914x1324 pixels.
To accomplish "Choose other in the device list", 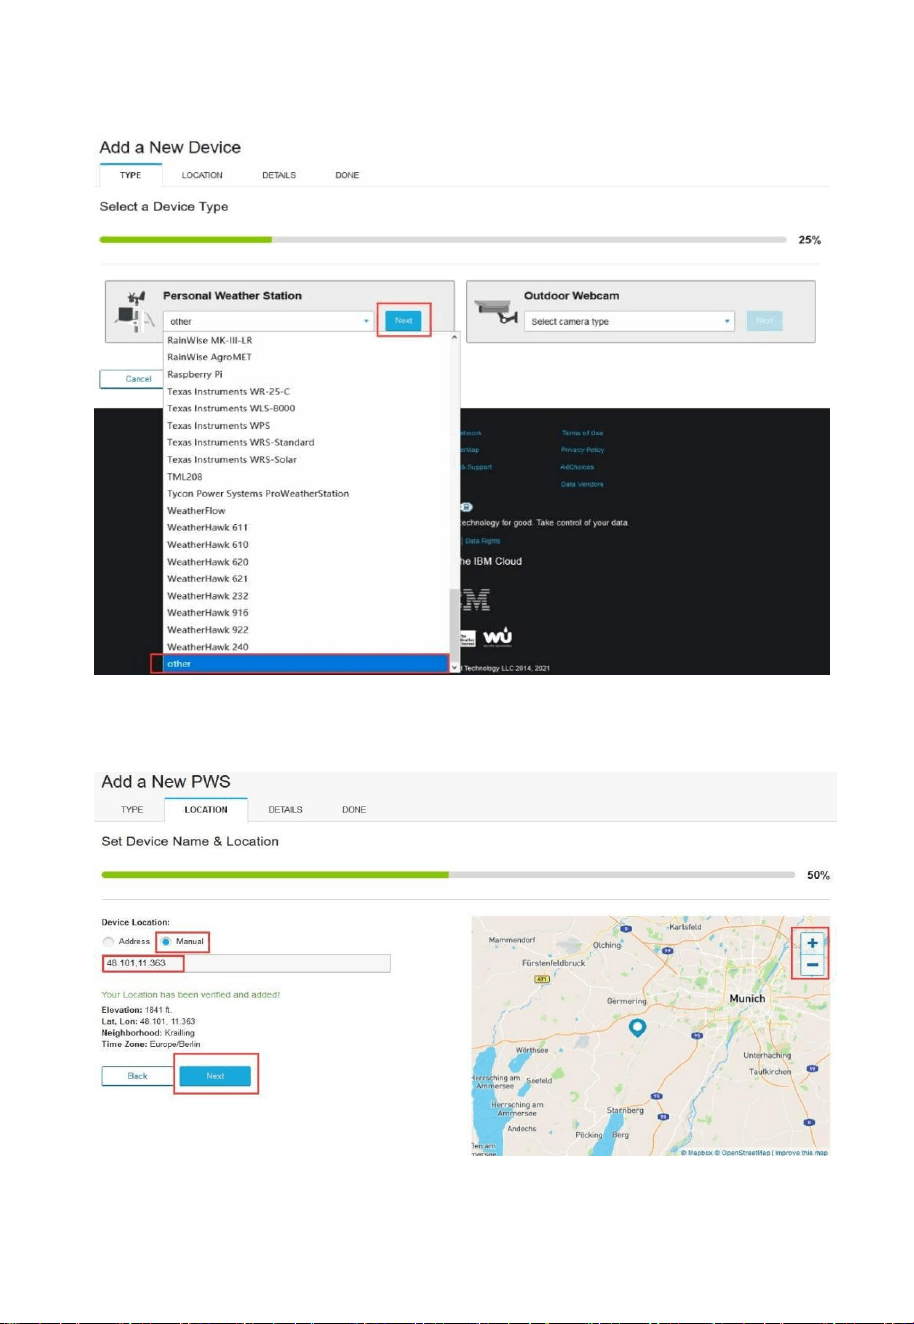I will point(306,664).
